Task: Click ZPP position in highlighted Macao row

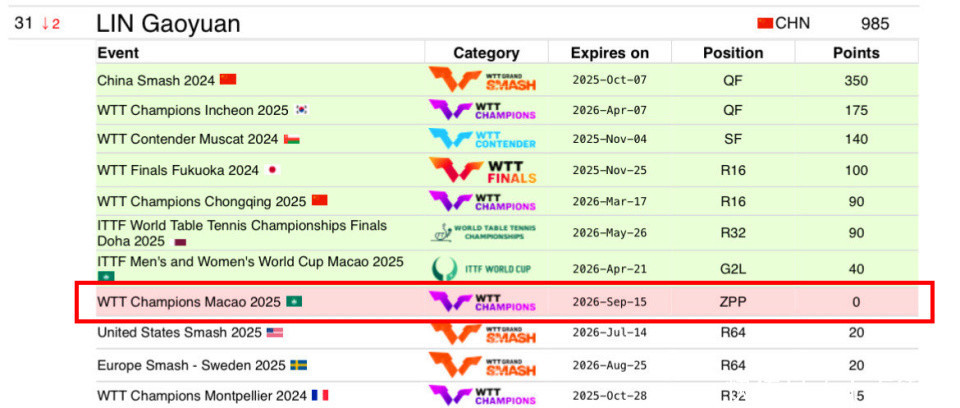Action: coord(733,301)
